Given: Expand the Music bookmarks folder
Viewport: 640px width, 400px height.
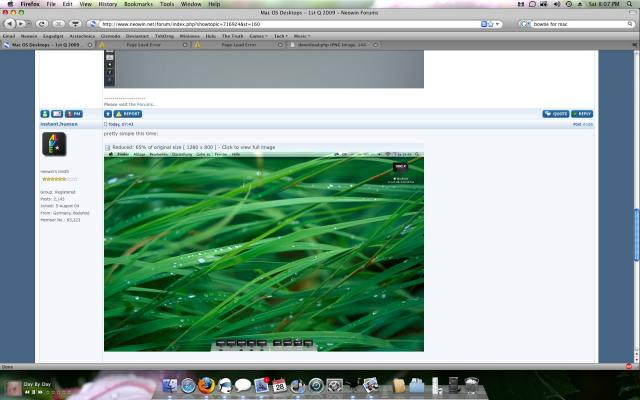Looking at the screenshot, I should point(302,36).
